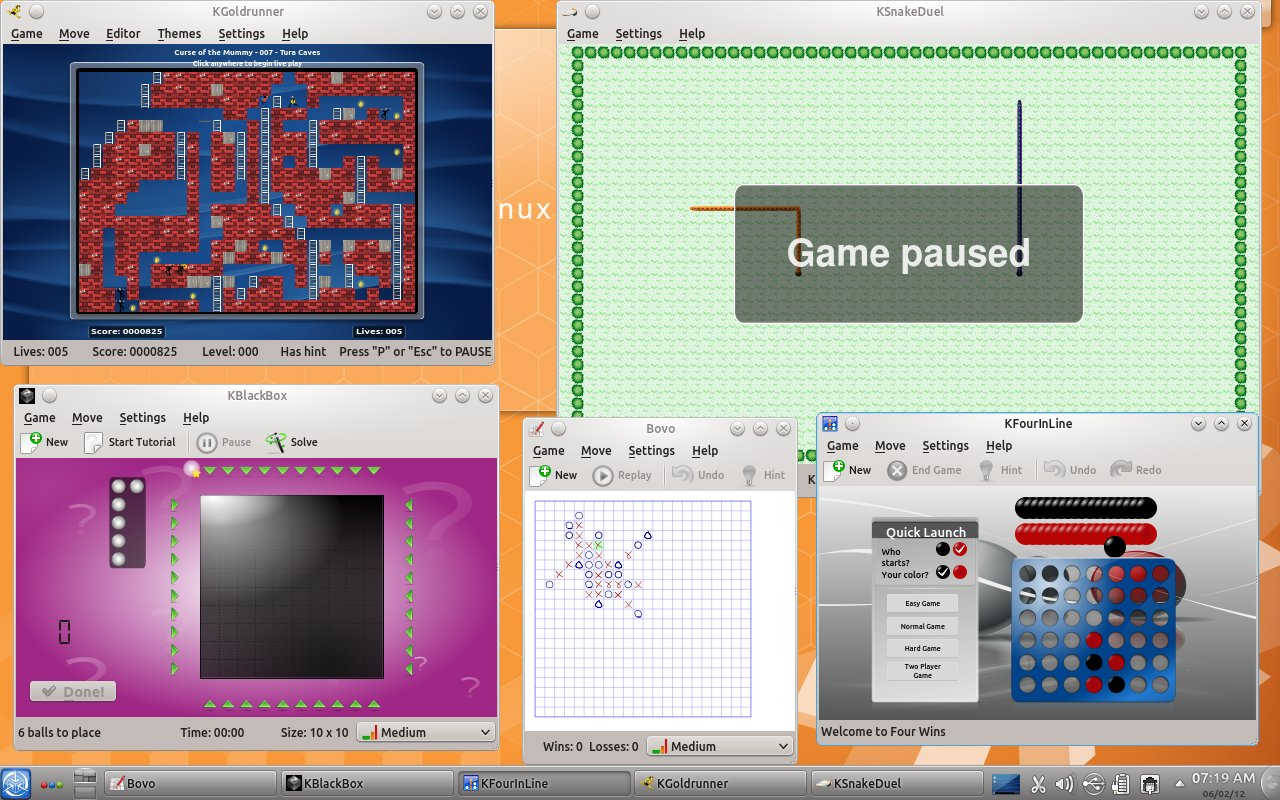Open the Editor menu in KGoldrunner

(123, 33)
